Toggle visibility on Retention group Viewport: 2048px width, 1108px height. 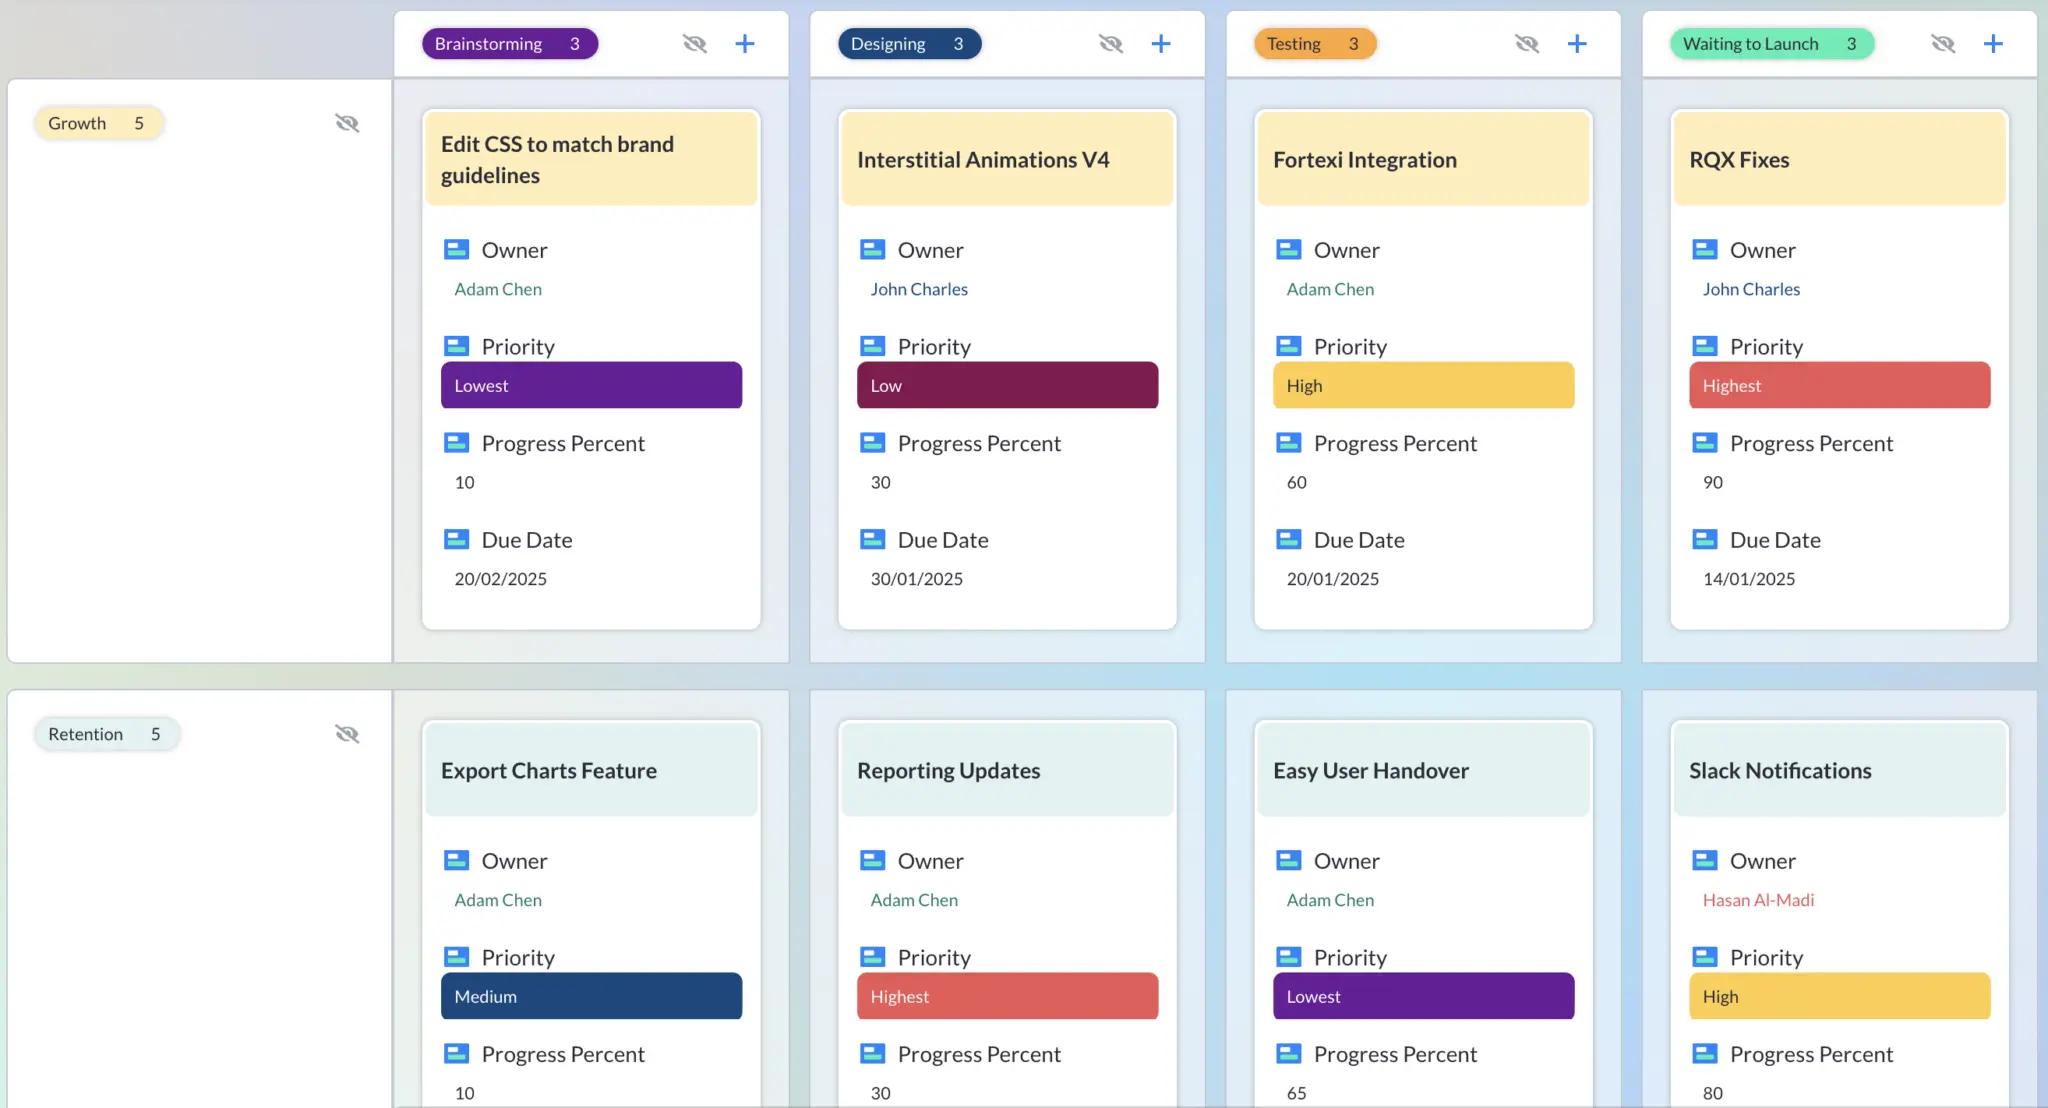(x=348, y=734)
